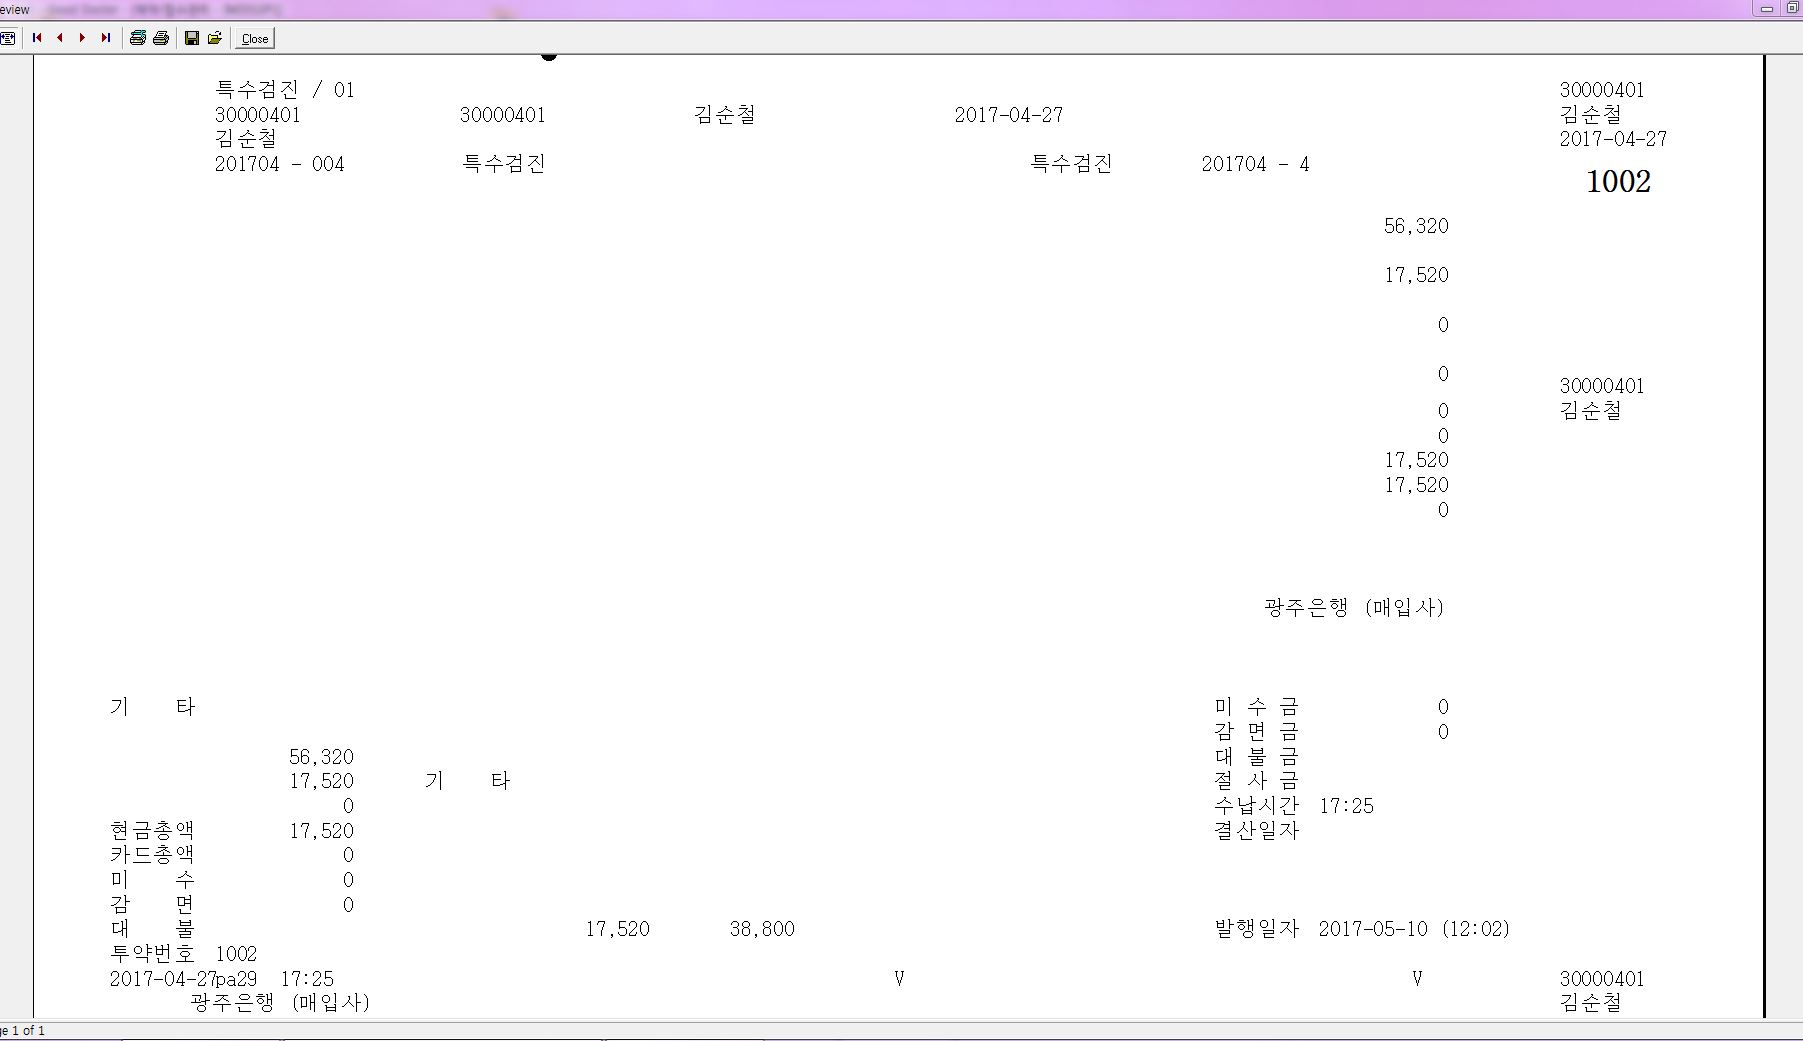Click the 발행일자 2017-05-10 date line
Screen dimensions: 1803x1041
[x=1362, y=929]
